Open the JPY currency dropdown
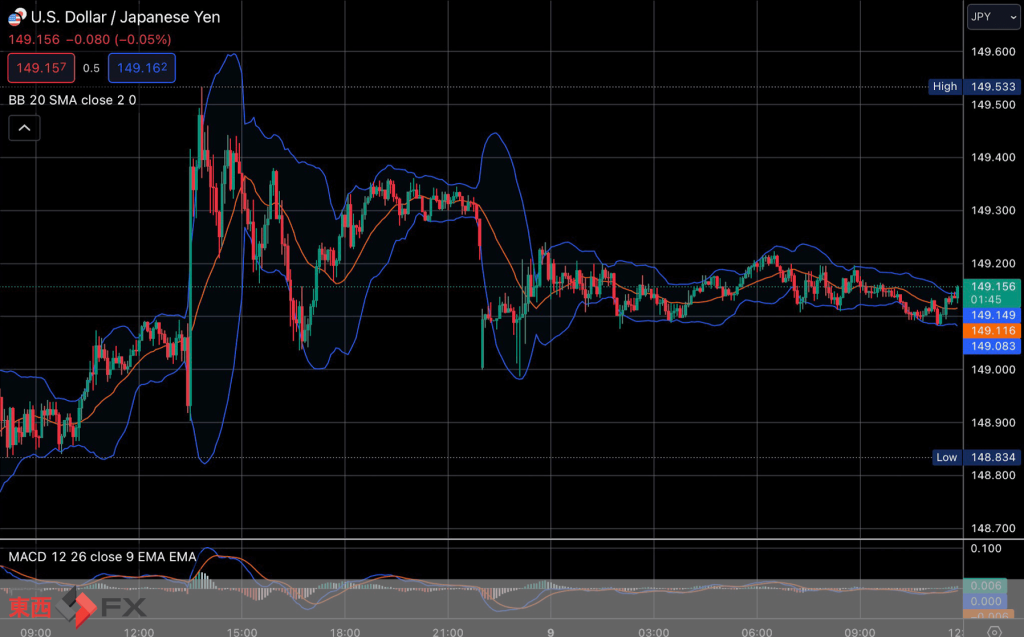The width and height of the screenshot is (1024, 637). coord(992,17)
